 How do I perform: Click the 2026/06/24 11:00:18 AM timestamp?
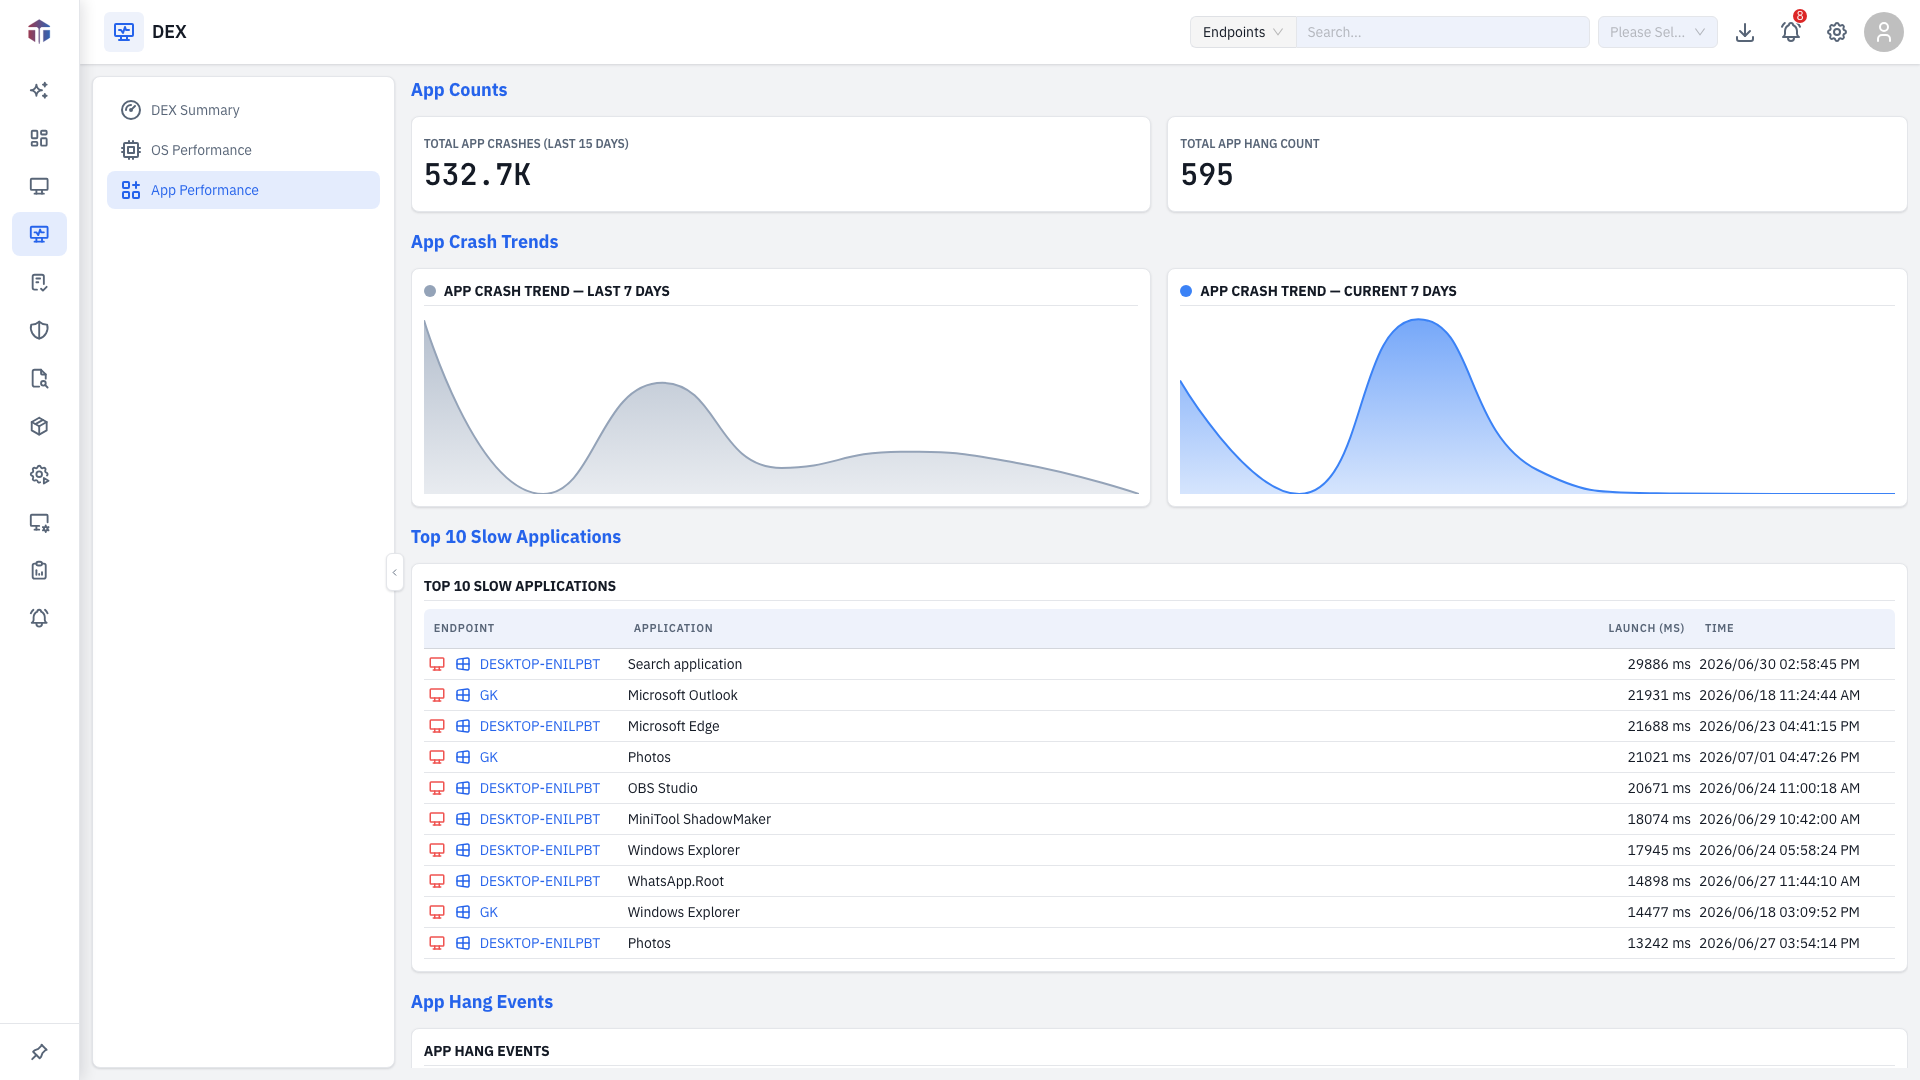[x=1779, y=788]
